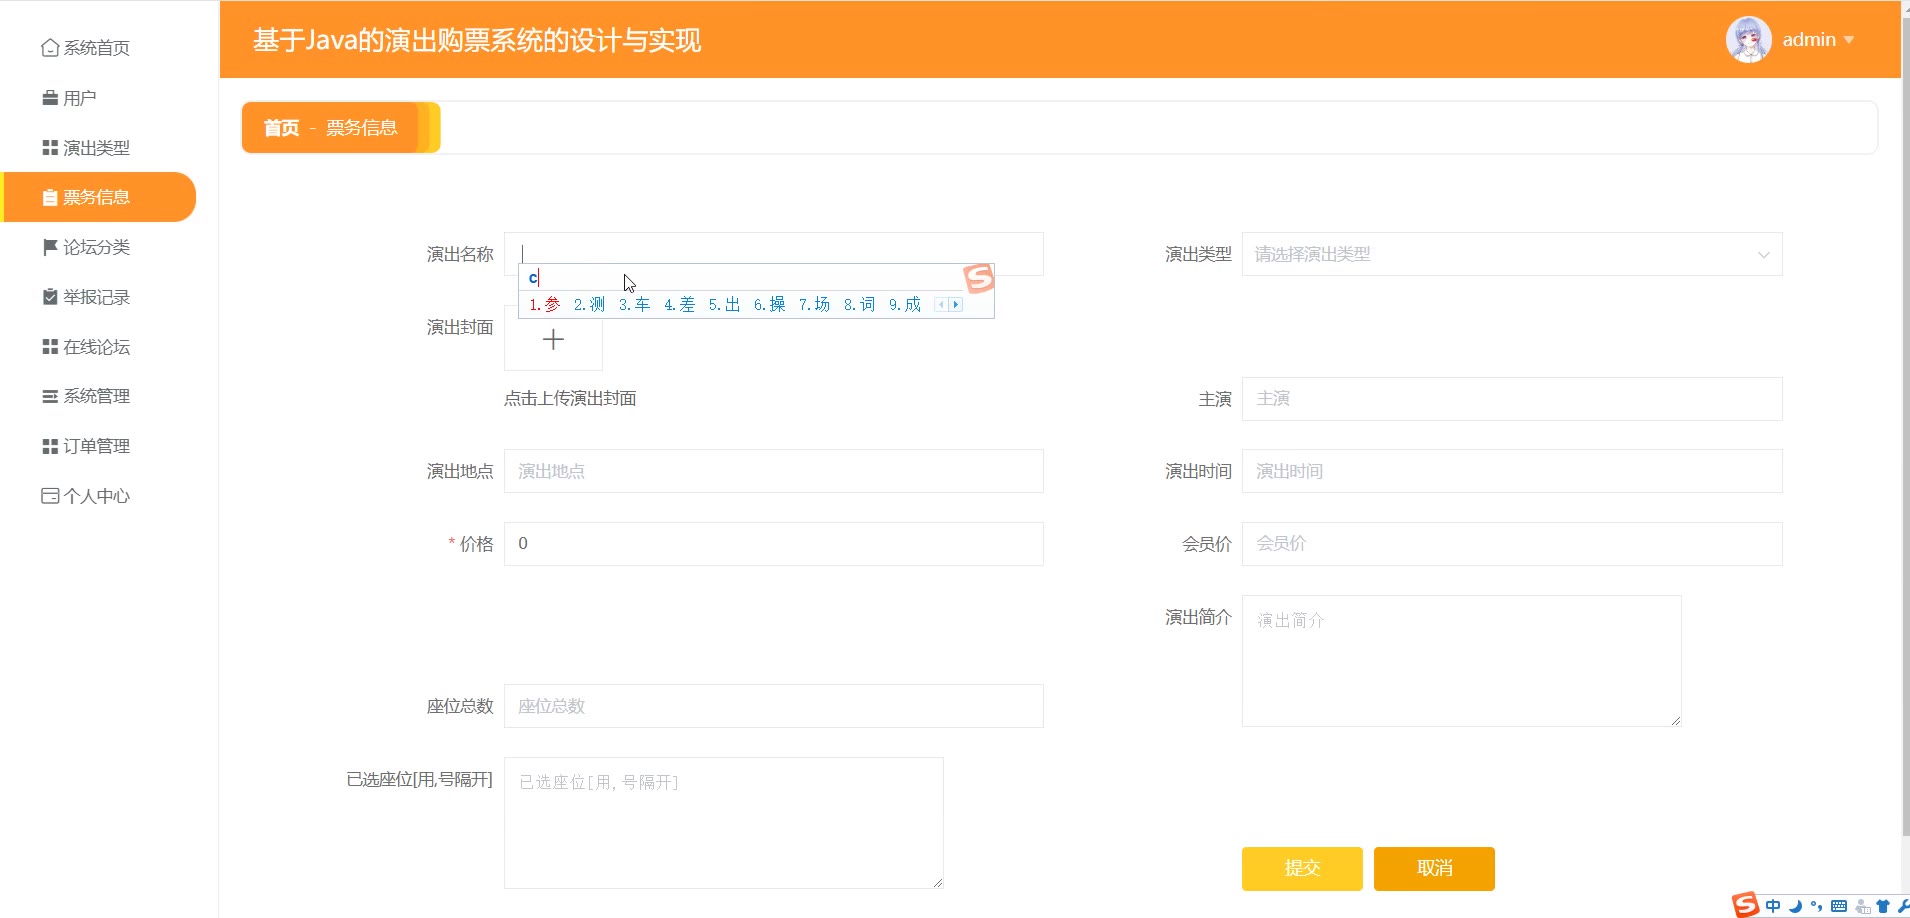Click the grid icon beside 演出类型
This screenshot has height=918, width=1910.
click(49, 148)
